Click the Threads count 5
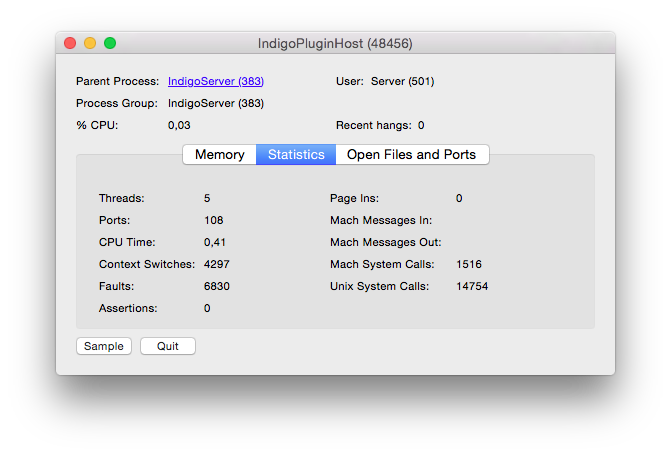Image resolution: width=671 pixels, height=455 pixels. click(207, 198)
